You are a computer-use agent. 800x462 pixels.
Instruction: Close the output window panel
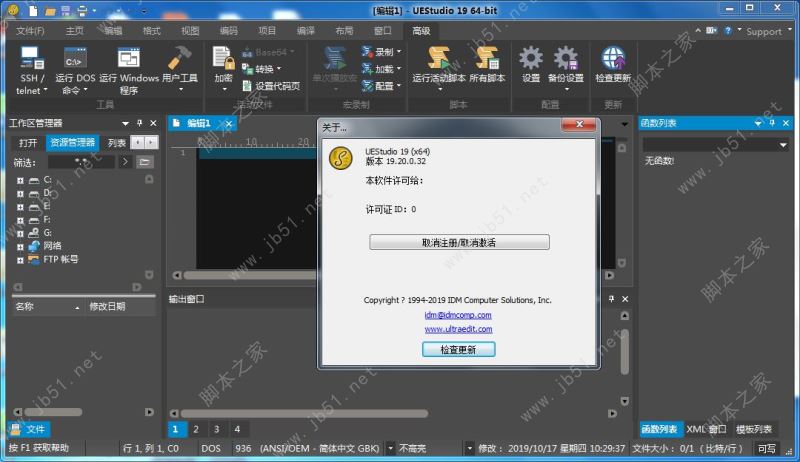[x=625, y=299]
